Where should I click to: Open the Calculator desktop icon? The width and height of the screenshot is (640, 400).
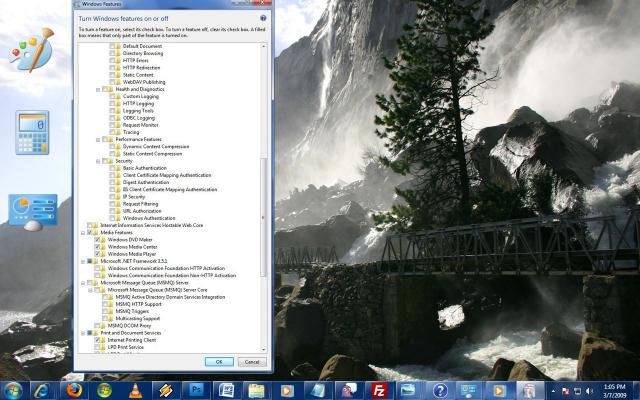point(33,132)
